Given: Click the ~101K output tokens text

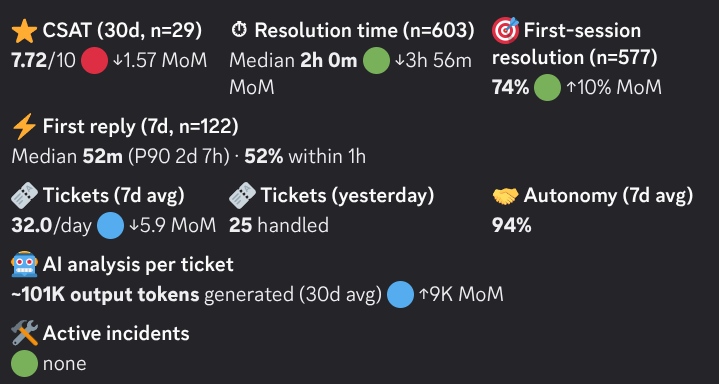Looking at the screenshot, I should click(x=105, y=295).
